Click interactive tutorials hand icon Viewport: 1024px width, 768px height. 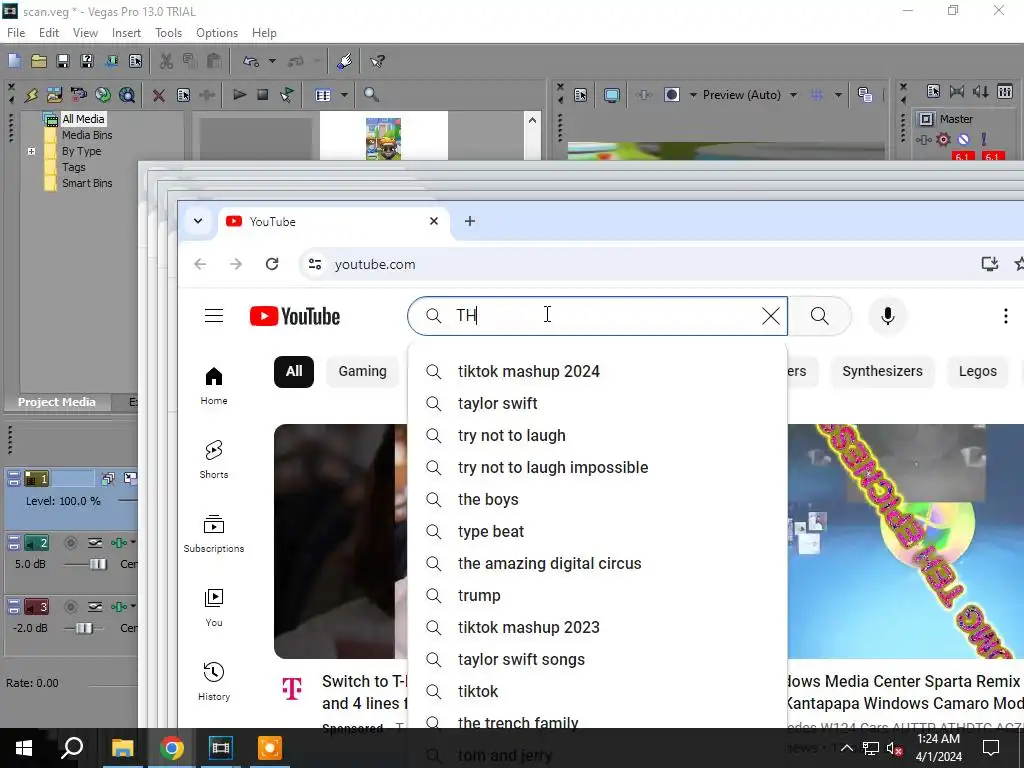click(344, 61)
